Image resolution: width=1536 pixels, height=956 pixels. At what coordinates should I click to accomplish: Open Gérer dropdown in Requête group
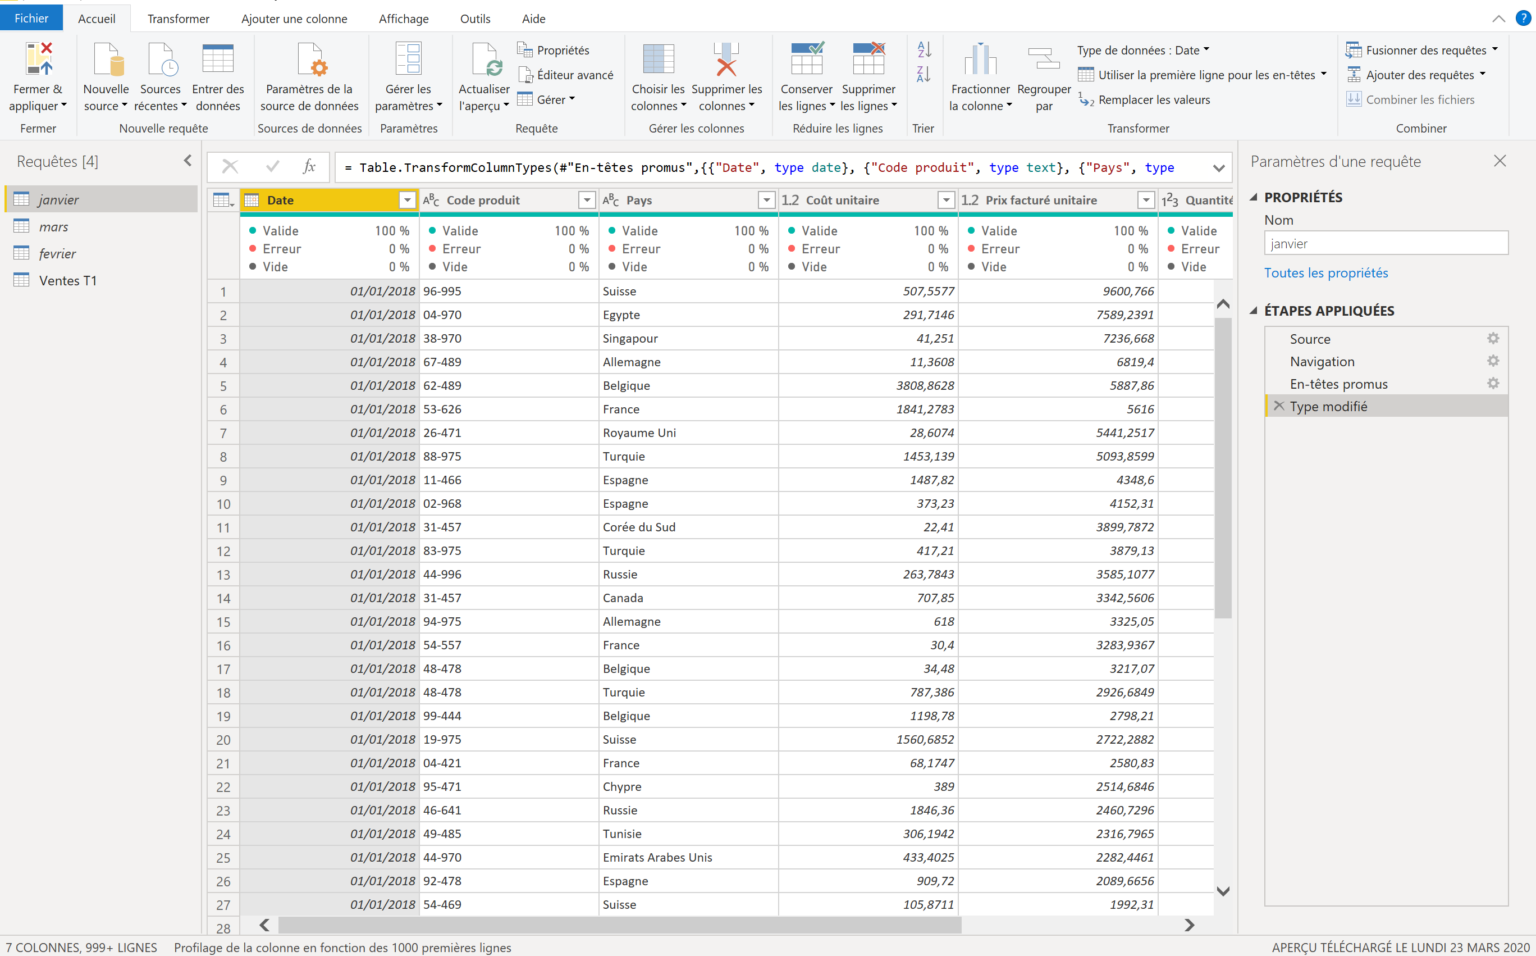546,99
